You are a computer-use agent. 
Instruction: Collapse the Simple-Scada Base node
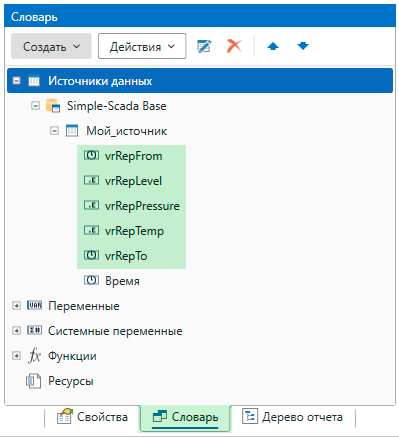coord(35,106)
